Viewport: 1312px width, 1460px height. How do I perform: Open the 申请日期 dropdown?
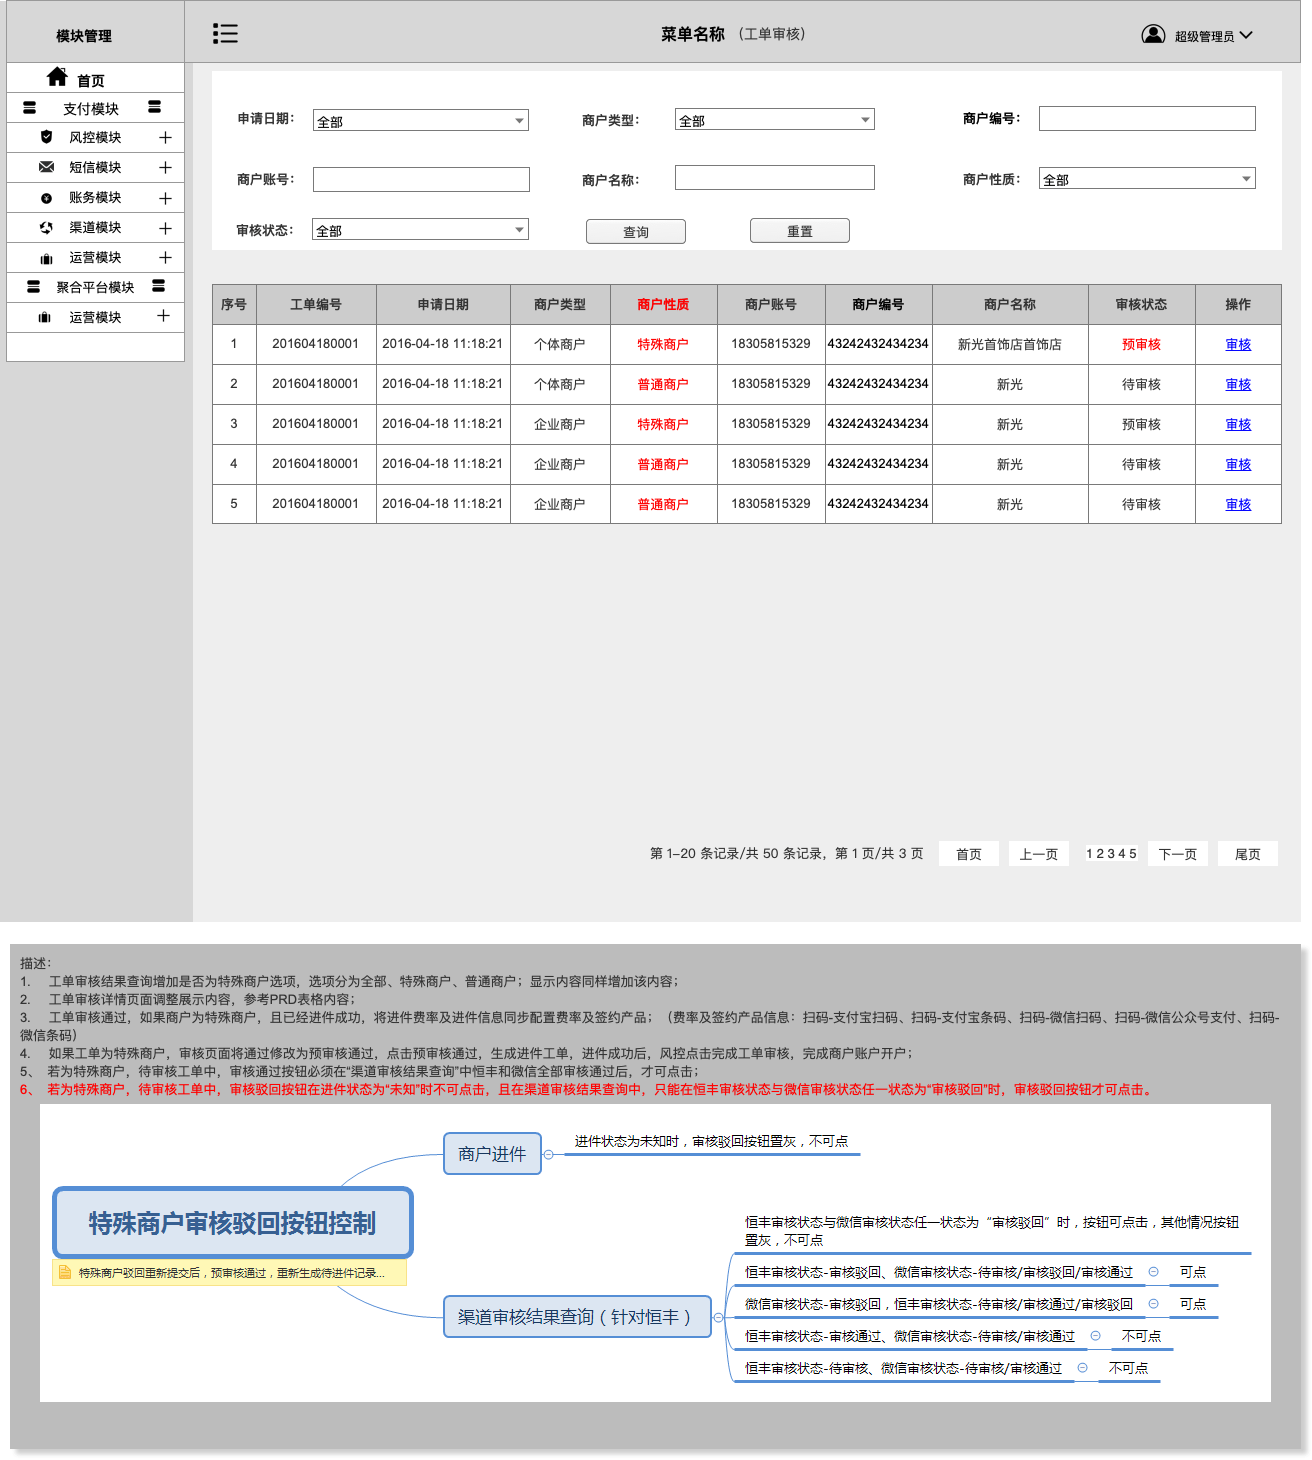tap(420, 120)
